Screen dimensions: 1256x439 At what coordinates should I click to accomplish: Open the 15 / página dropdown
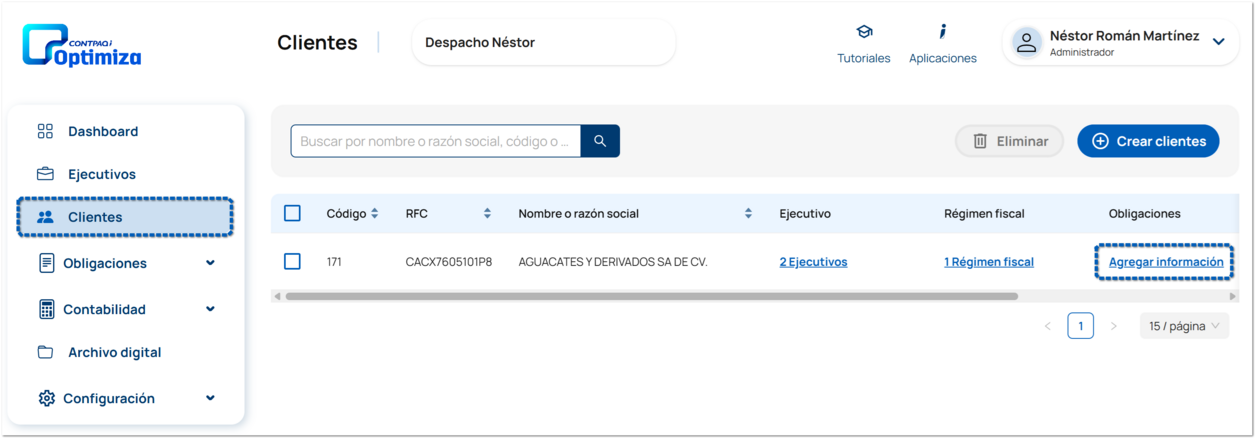tap(1184, 326)
